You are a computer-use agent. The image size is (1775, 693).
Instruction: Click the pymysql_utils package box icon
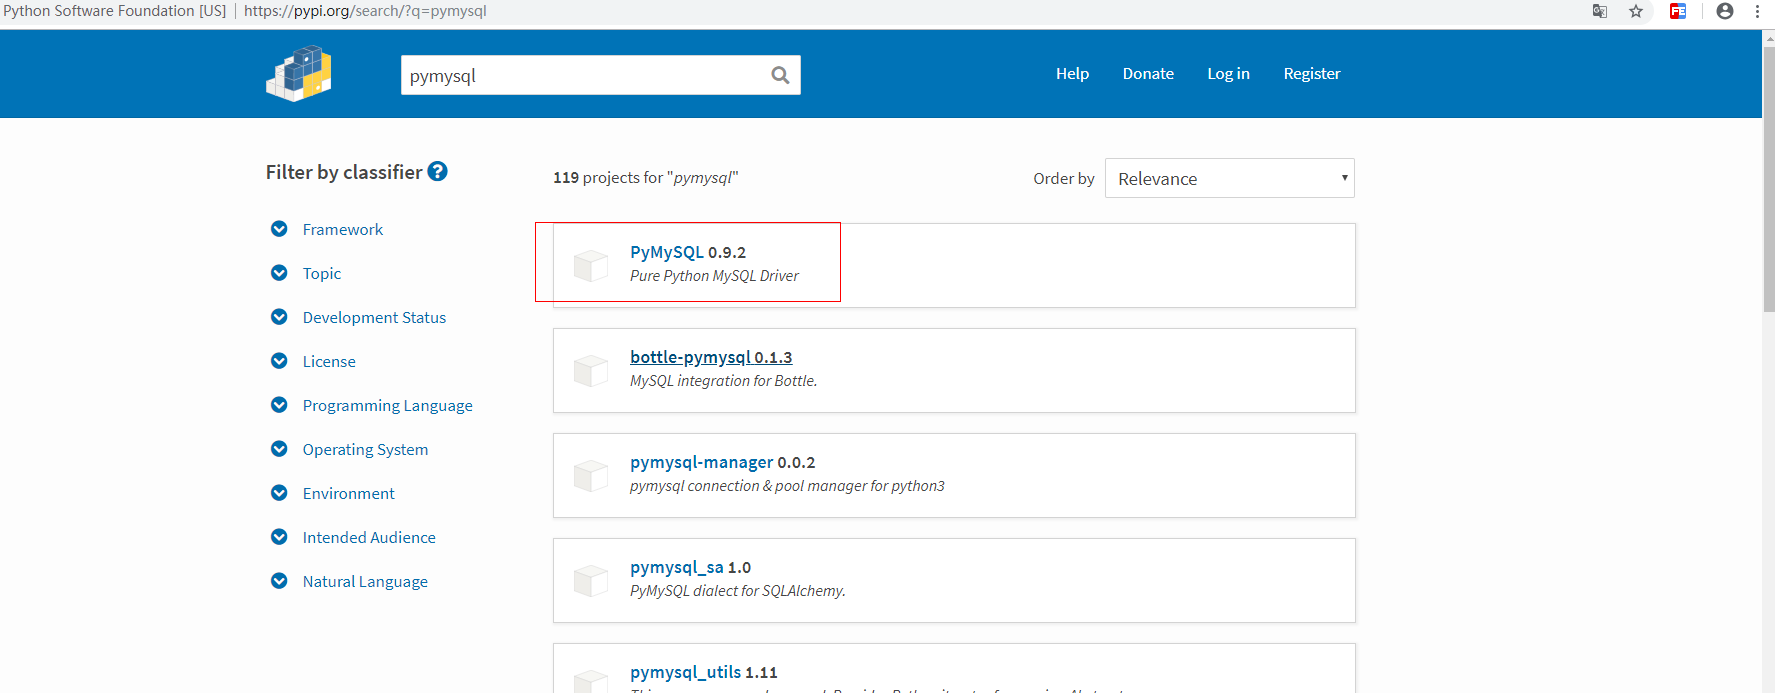click(591, 681)
